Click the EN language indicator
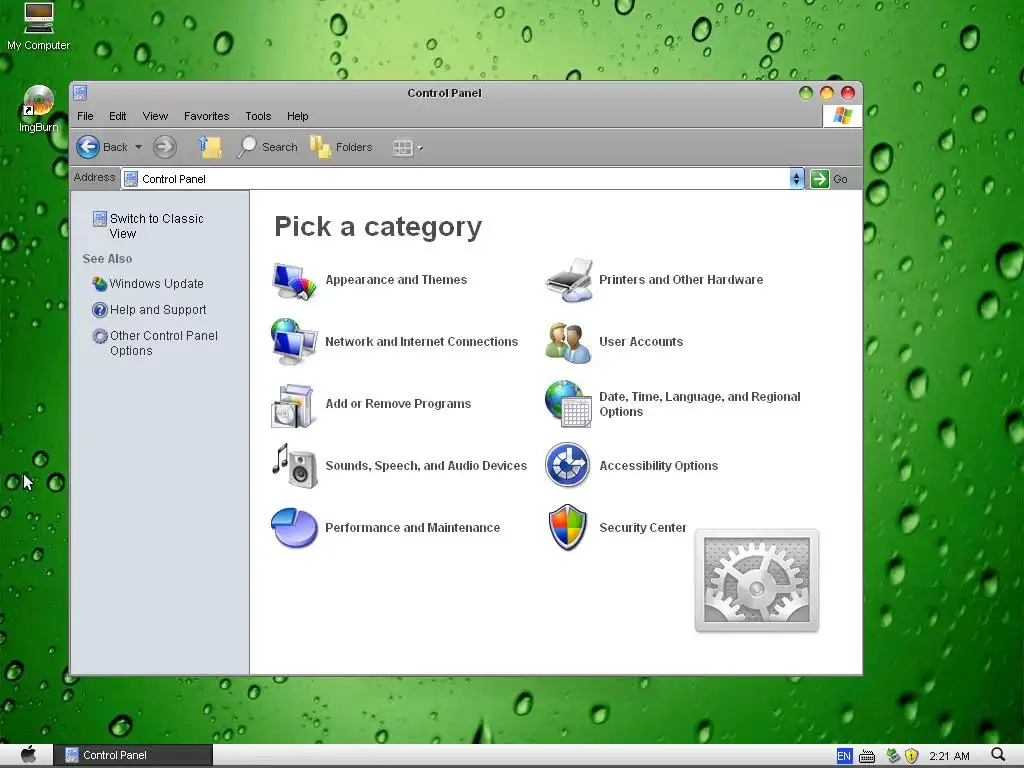The image size is (1024, 768). [844, 756]
